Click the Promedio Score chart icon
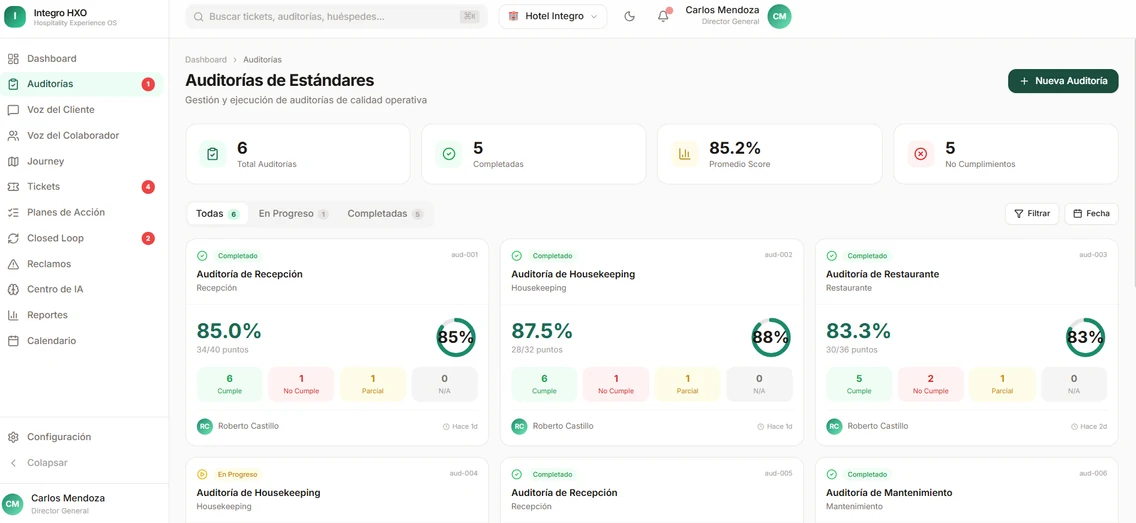Viewport: 1136px width, 523px height. pos(685,154)
